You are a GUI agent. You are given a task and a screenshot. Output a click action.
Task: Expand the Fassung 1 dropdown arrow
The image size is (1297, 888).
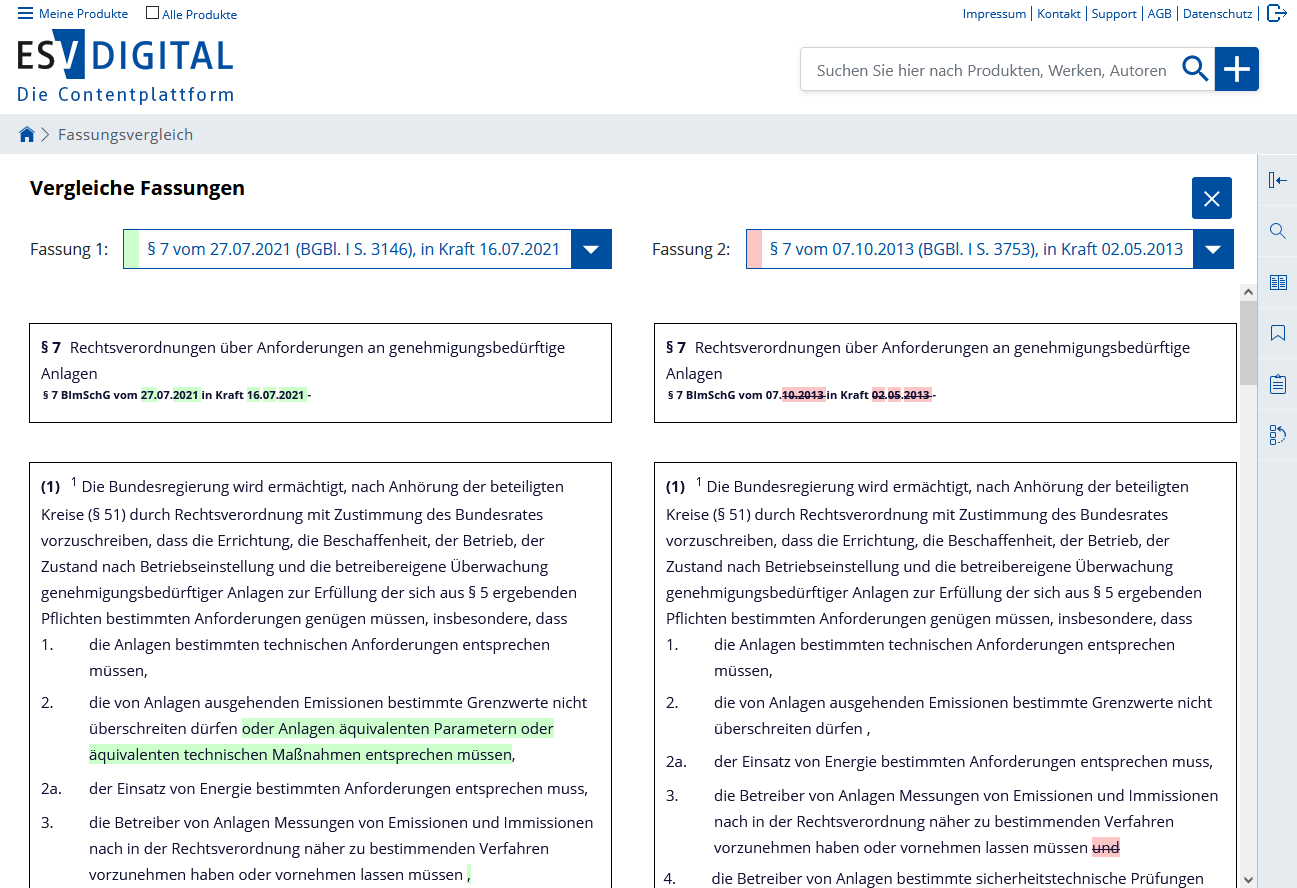[x=591, y=249]
